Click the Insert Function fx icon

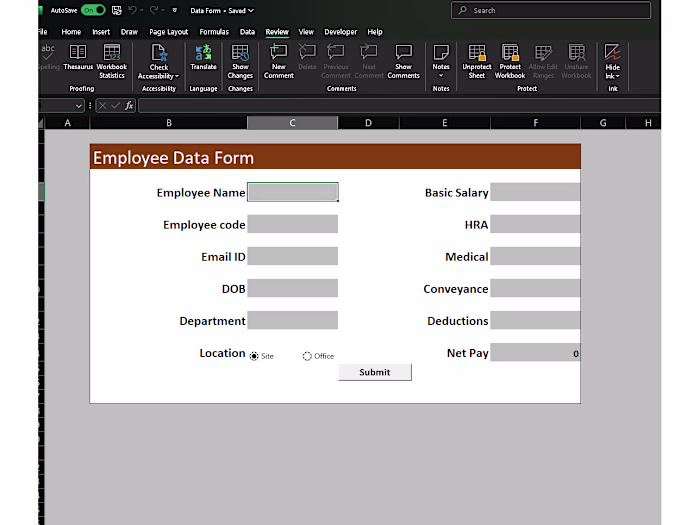point(129,105)
